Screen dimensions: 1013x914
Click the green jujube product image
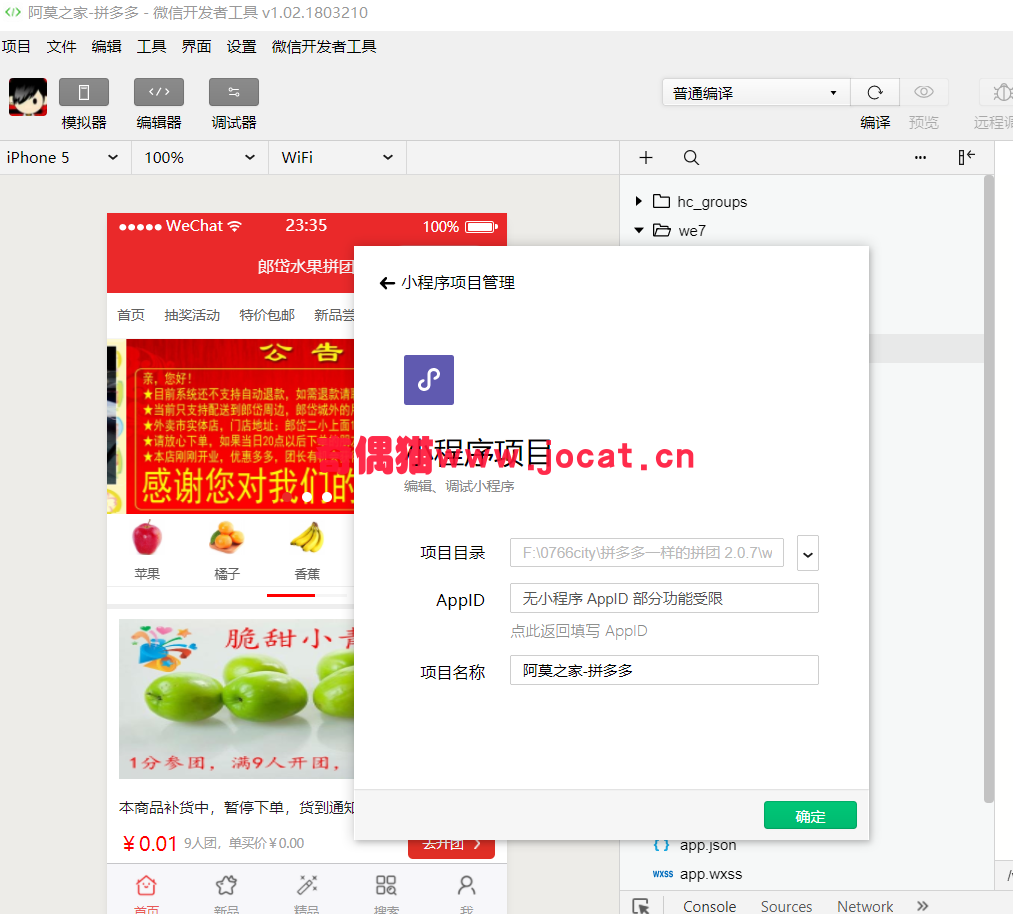click(x=236, y=699)
